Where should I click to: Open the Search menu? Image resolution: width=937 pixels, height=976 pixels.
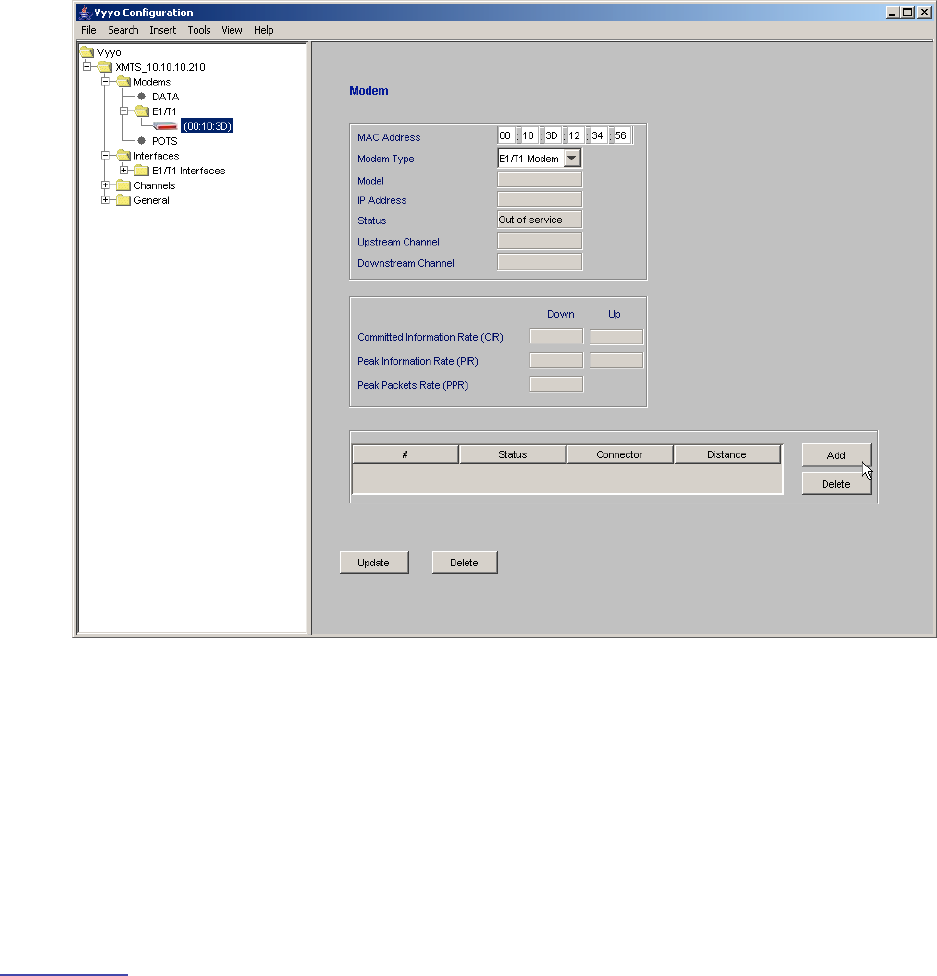tap(123, 30)
